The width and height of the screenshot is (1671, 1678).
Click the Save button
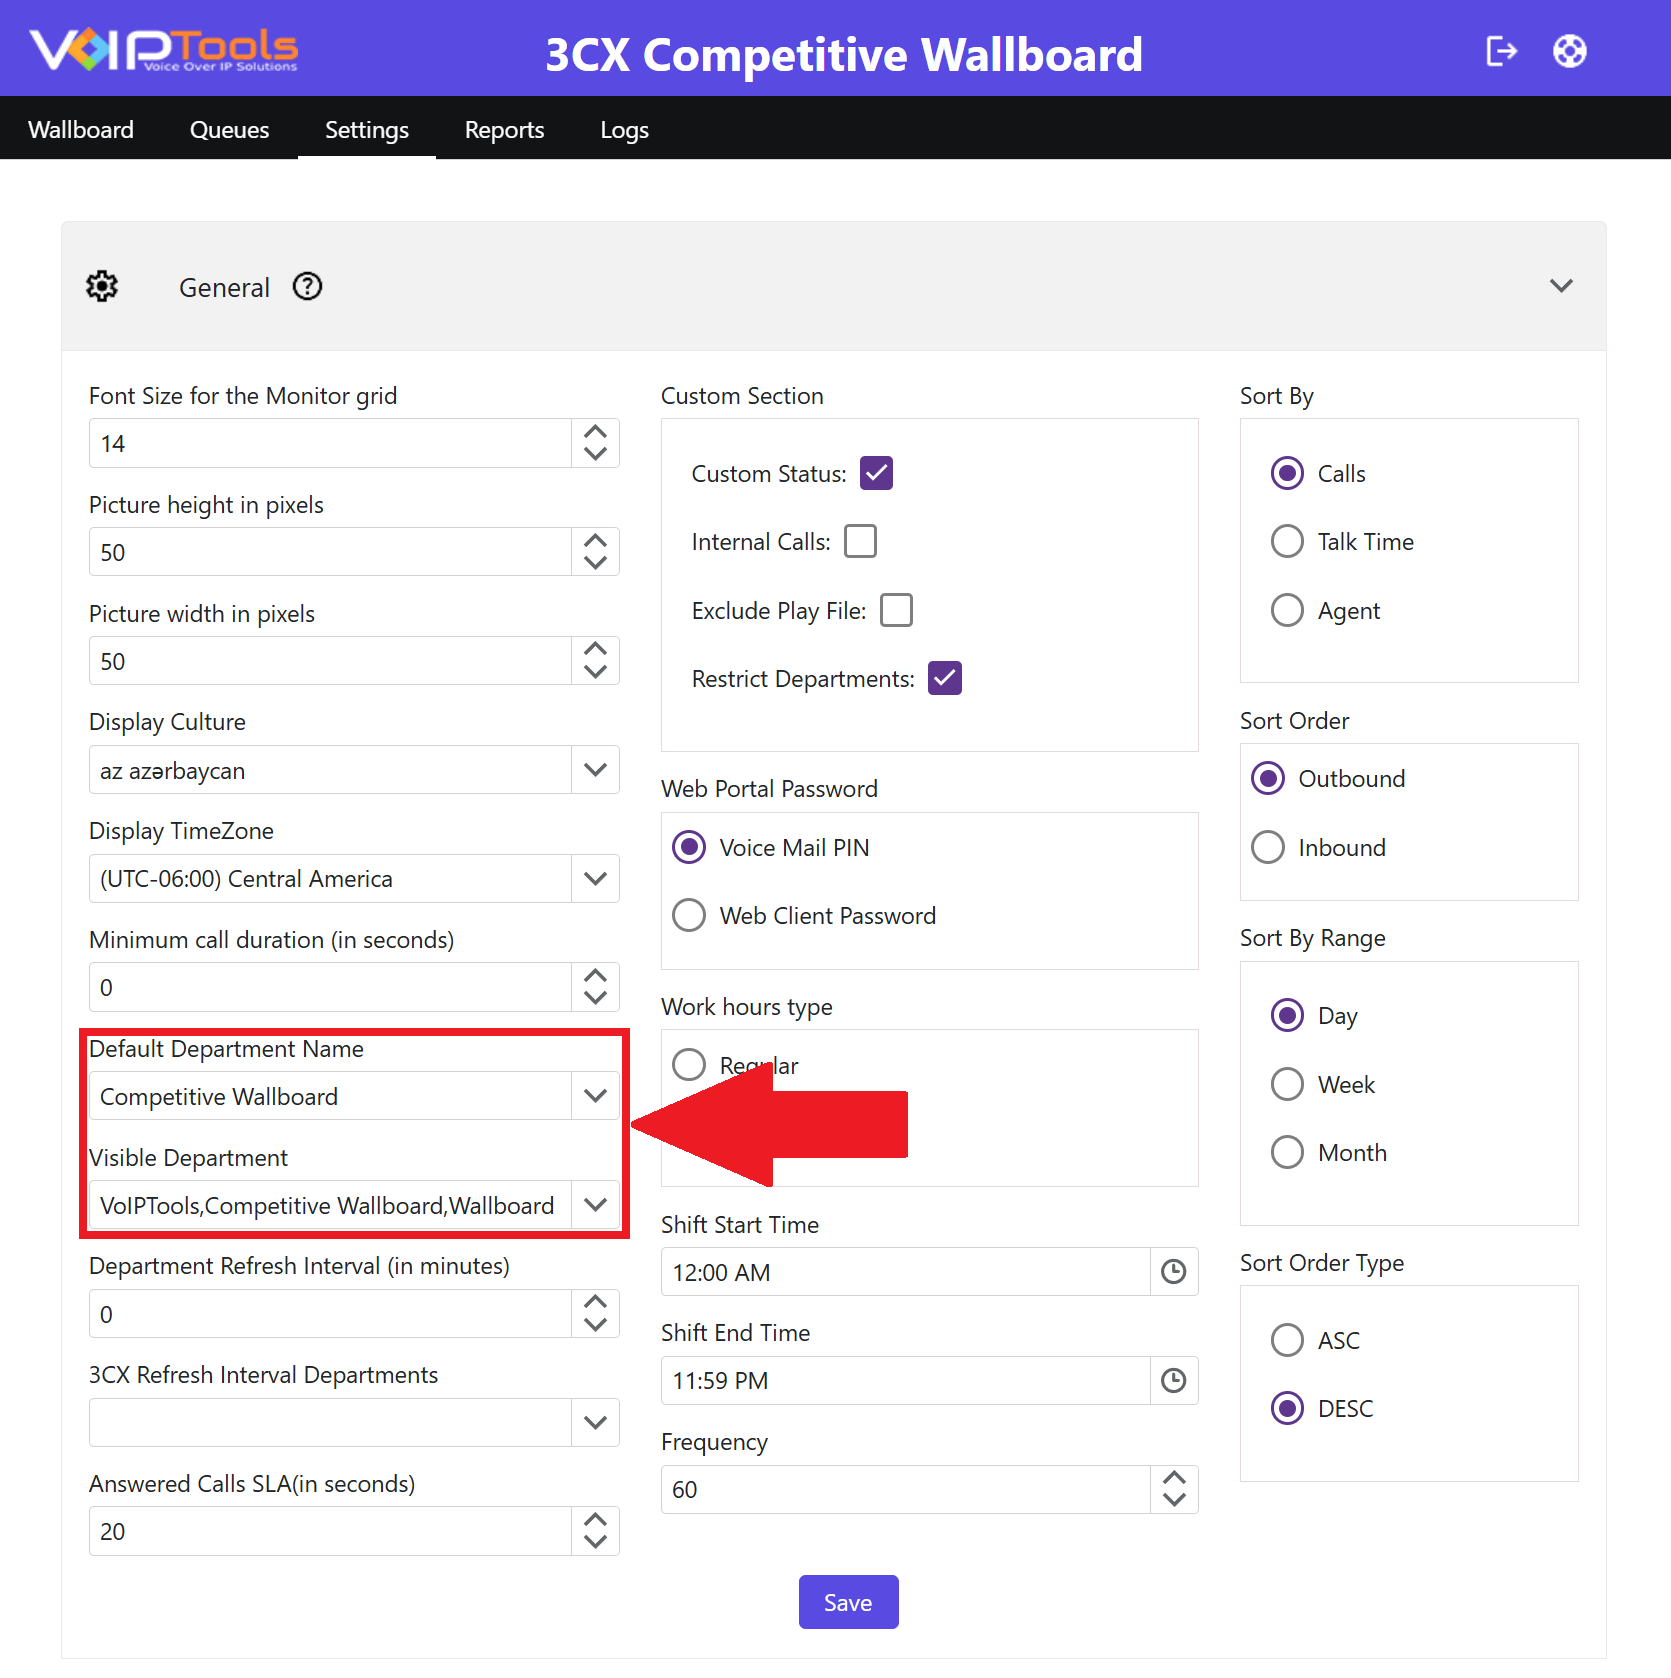point(848,1602)
